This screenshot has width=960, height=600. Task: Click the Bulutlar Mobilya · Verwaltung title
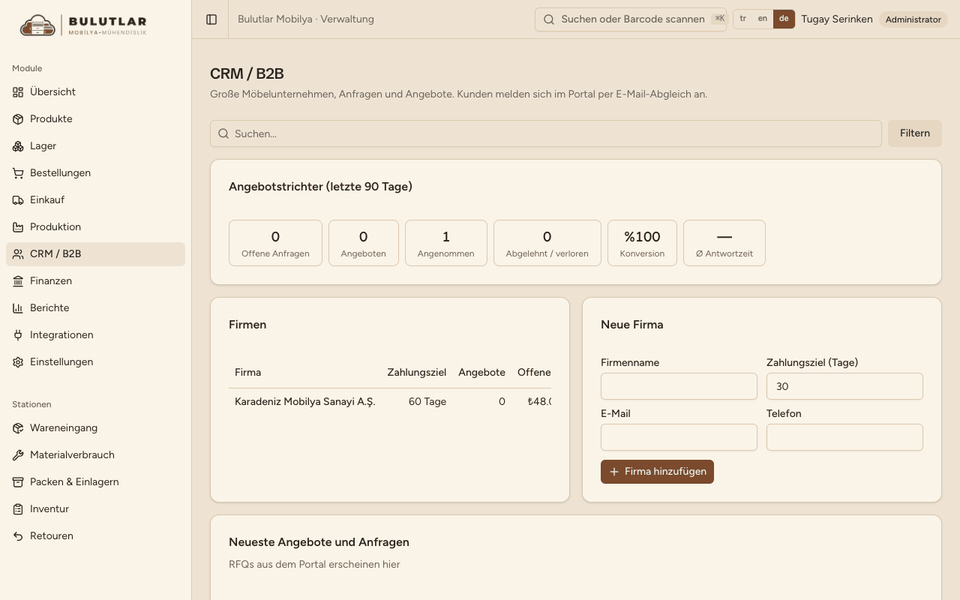[x=306, y=19]
